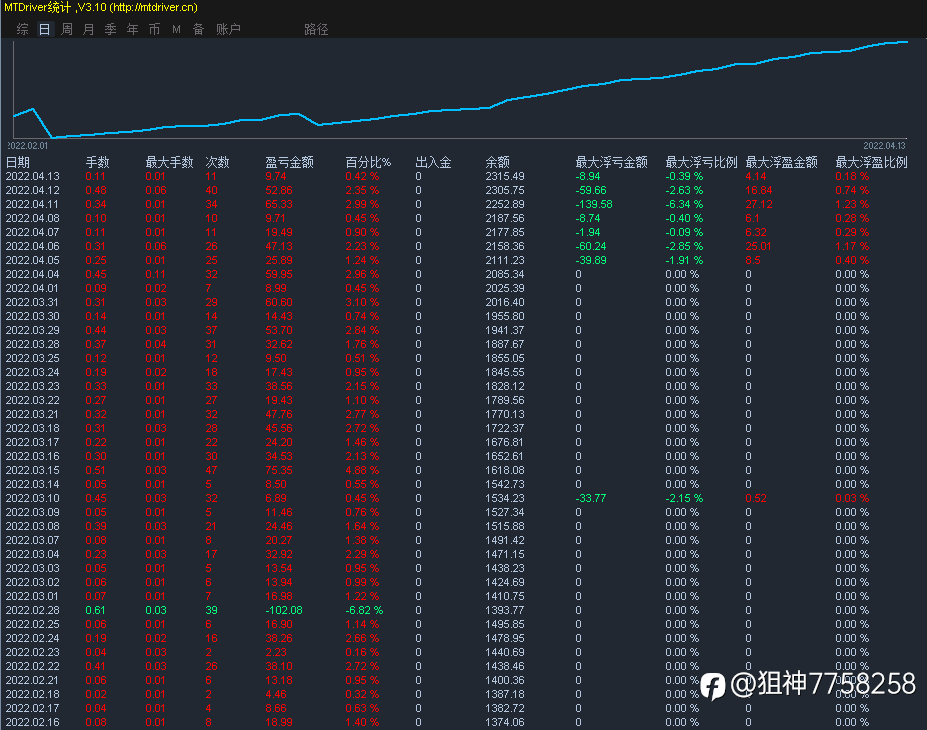This screenshot has height=730, width=927.
Task: Open the 备 tab
Action: [x=198, y=29]
